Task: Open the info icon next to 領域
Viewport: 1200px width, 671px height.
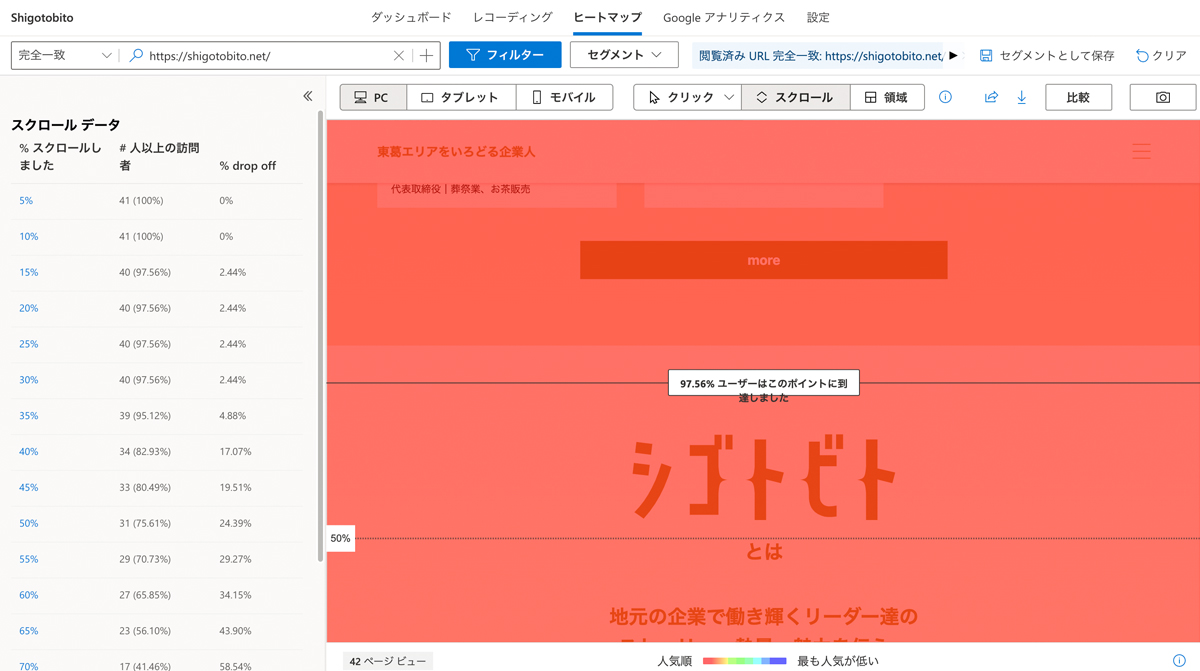Action: [x=945, y=97]
